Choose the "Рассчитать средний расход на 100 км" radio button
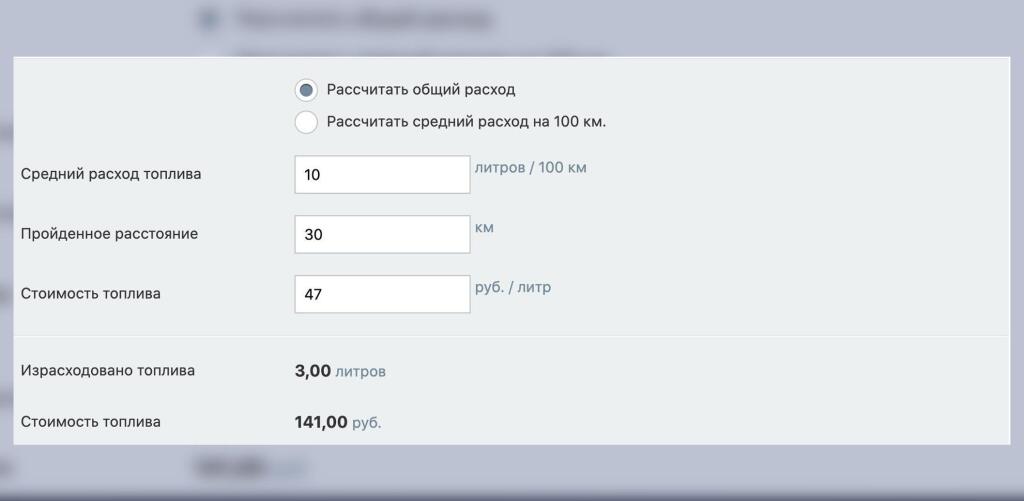Viewport: 1024px width, 501px height. tap(306, 123)
